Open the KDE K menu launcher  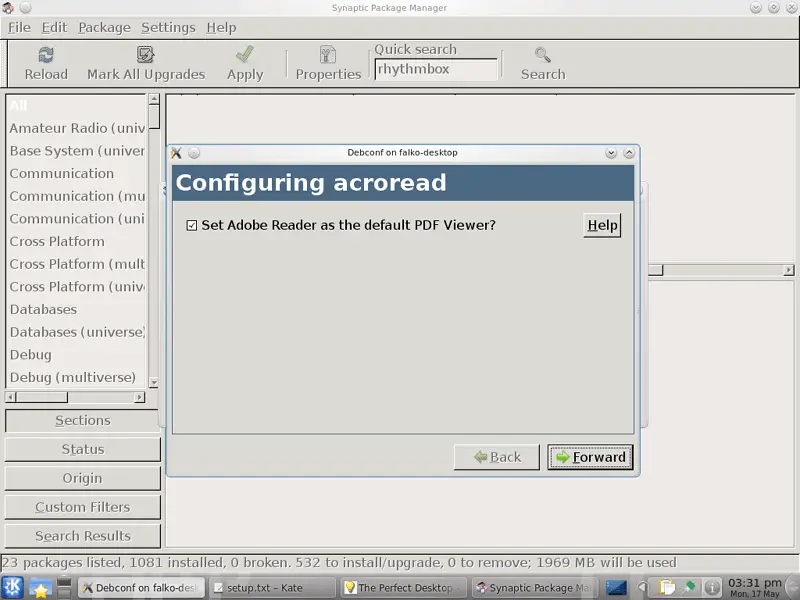pos(12,587)
